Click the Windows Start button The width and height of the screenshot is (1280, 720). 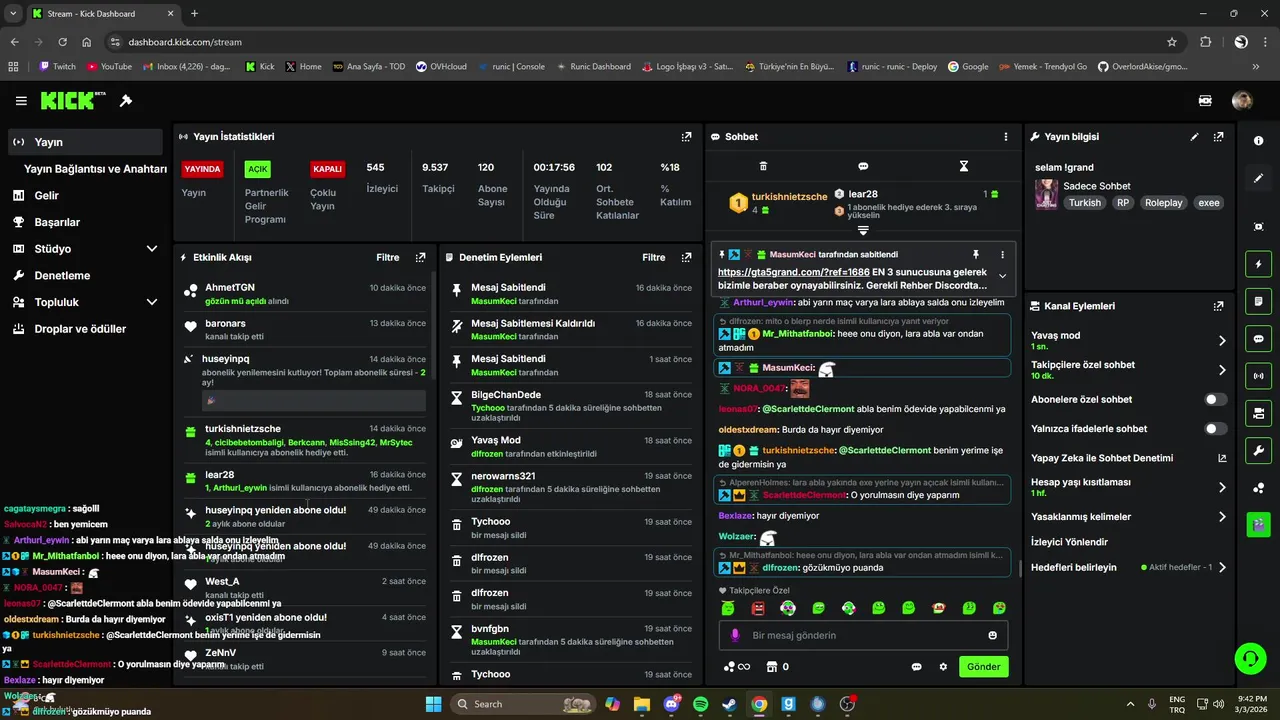pos(433,704)
